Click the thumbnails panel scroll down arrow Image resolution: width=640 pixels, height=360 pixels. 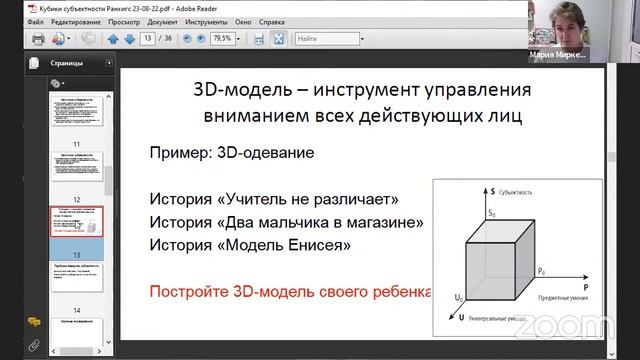[108, 342]
